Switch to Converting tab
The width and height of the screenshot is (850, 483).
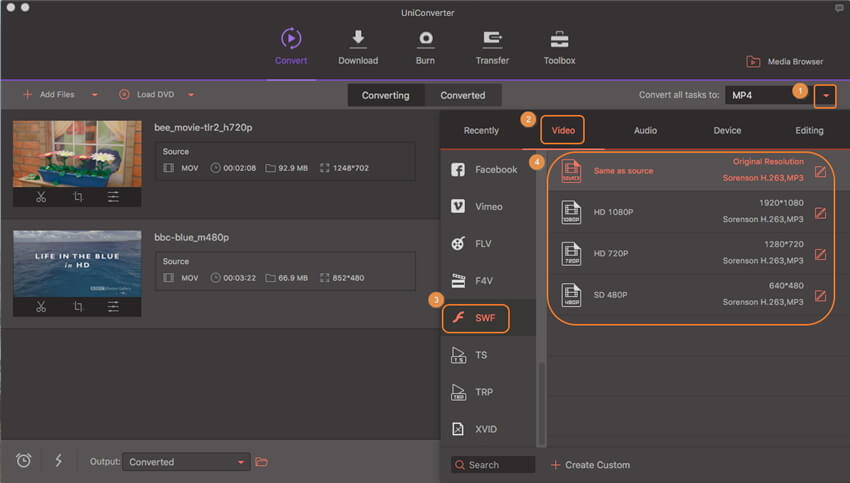click(x=385, y=95)
